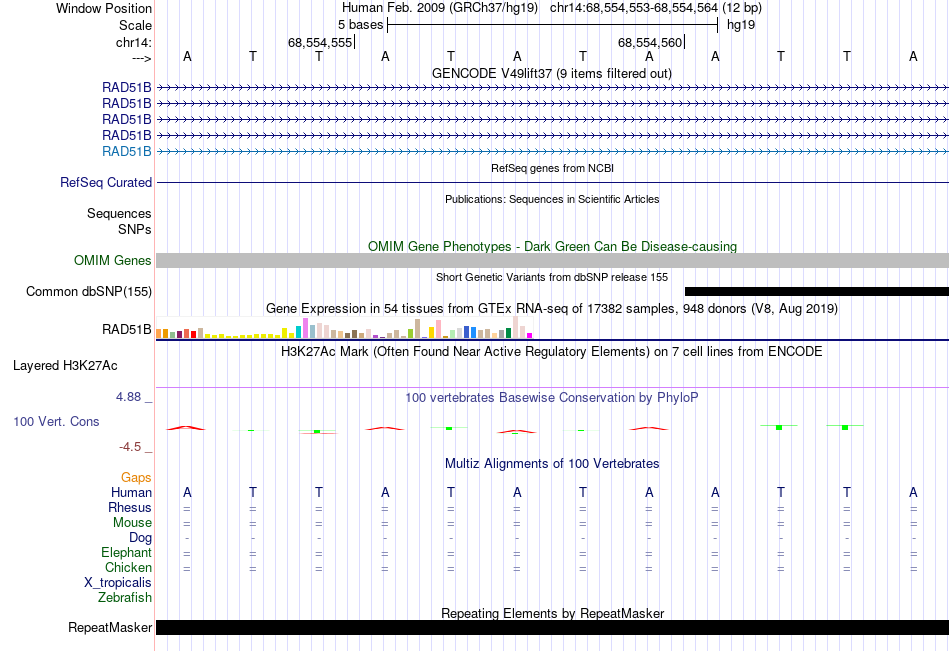Image resolution: width=950 pixels, height=651 pixels.
Task: Click the 5 bases scale text
Action: coord(360,25)
